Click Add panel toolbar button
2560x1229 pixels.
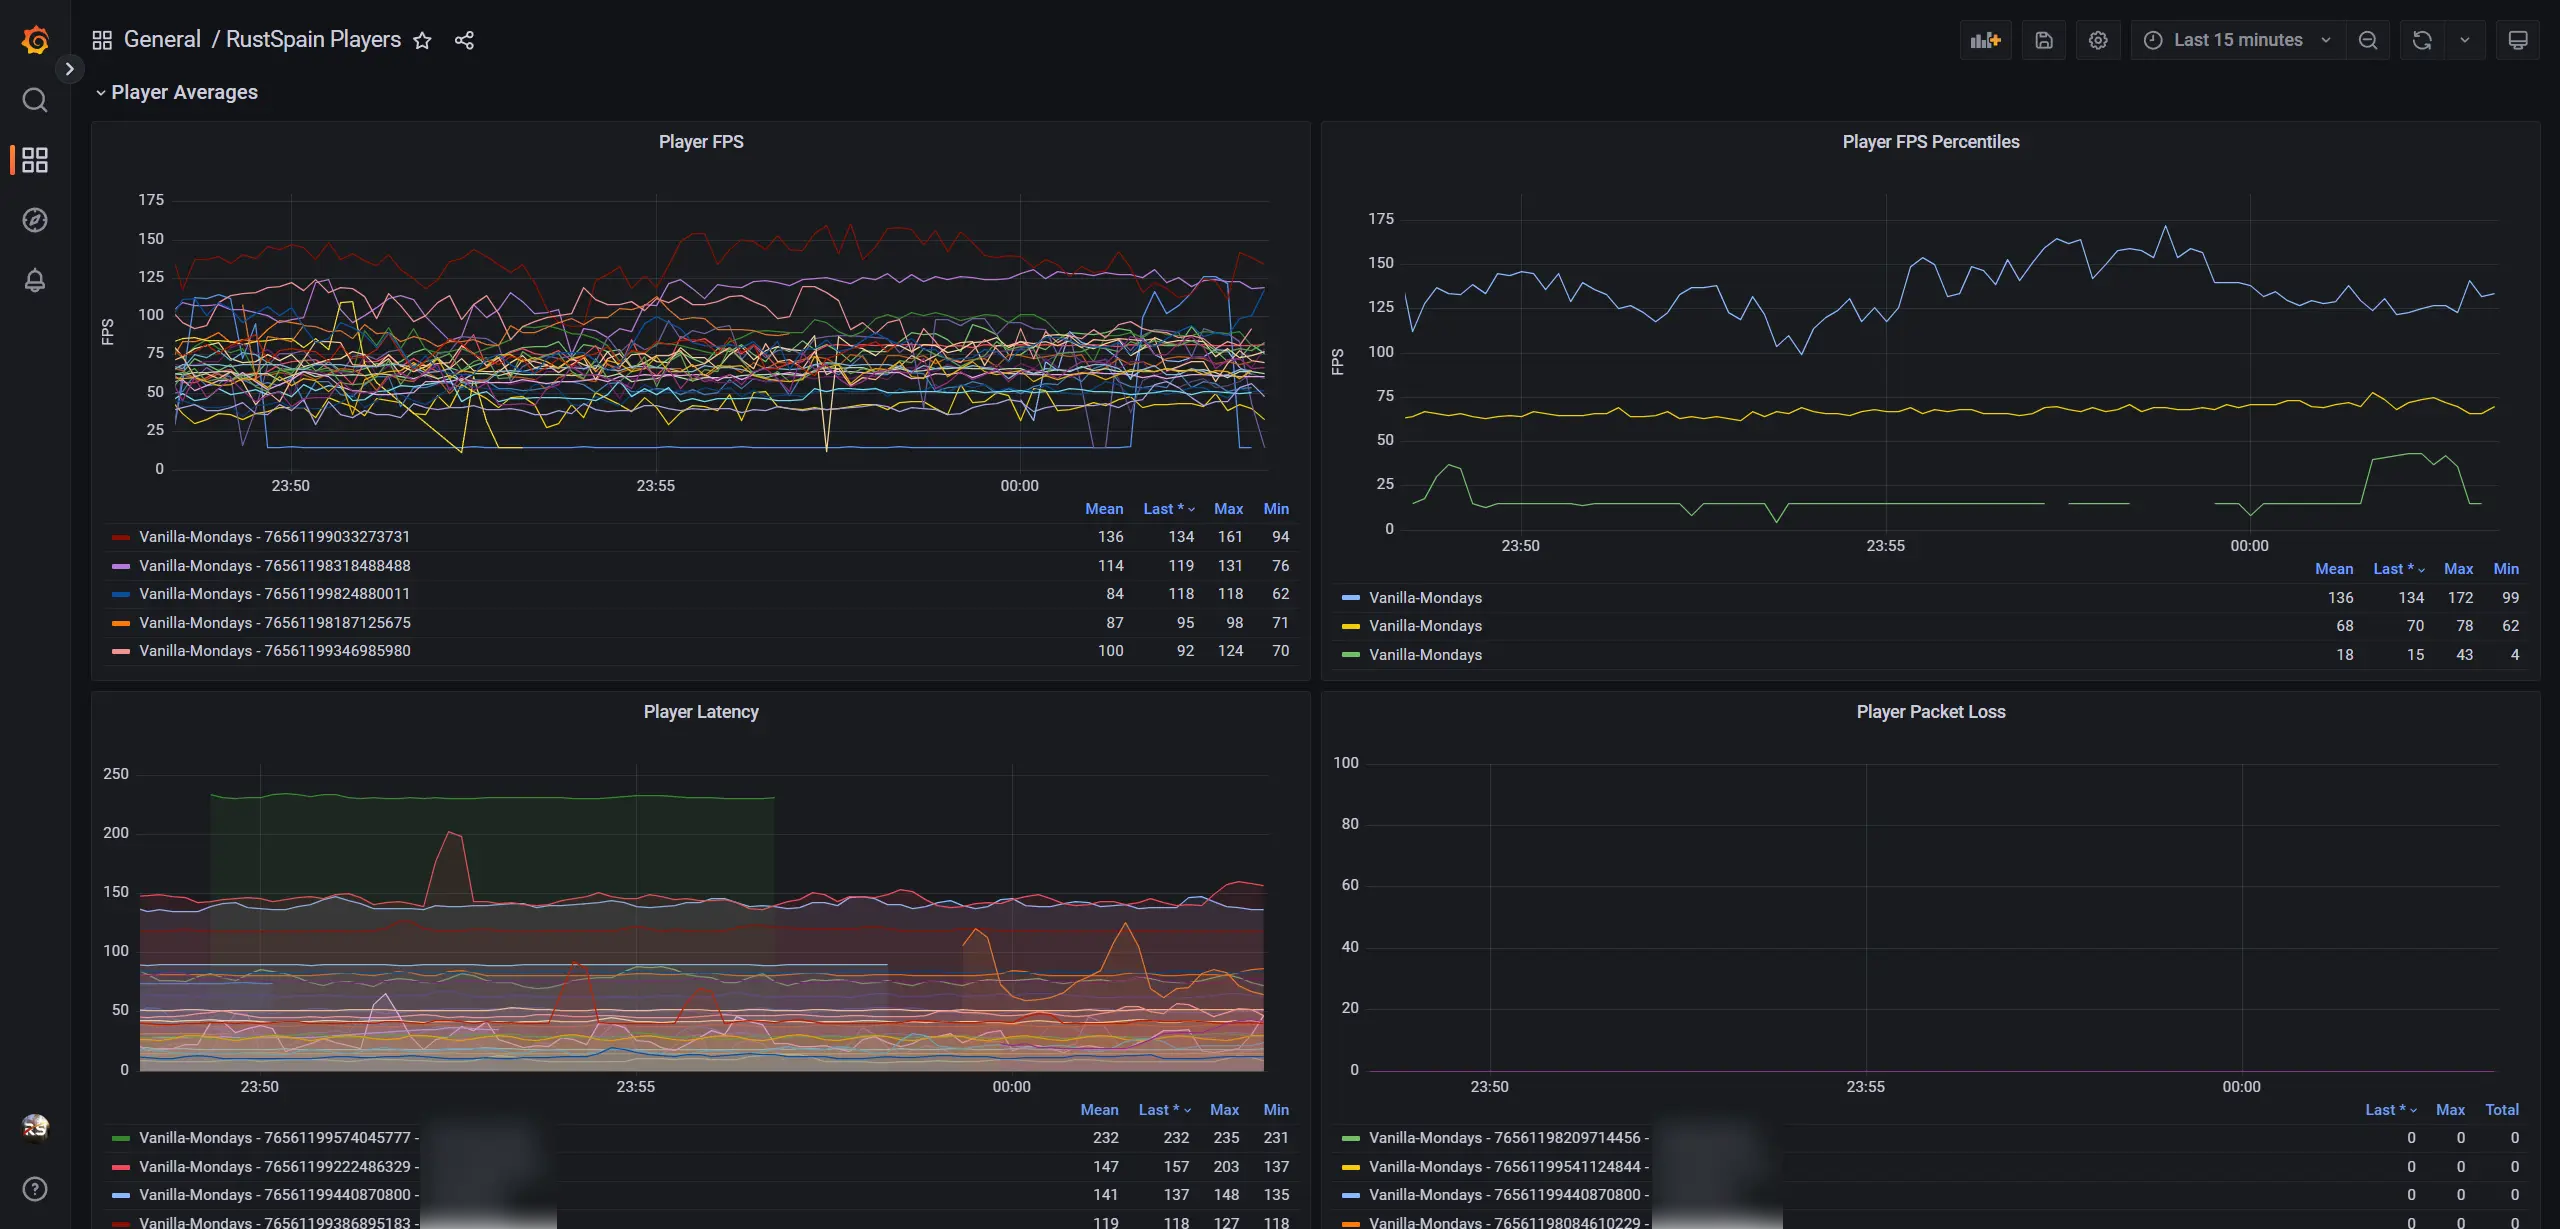coord(1985,40)
